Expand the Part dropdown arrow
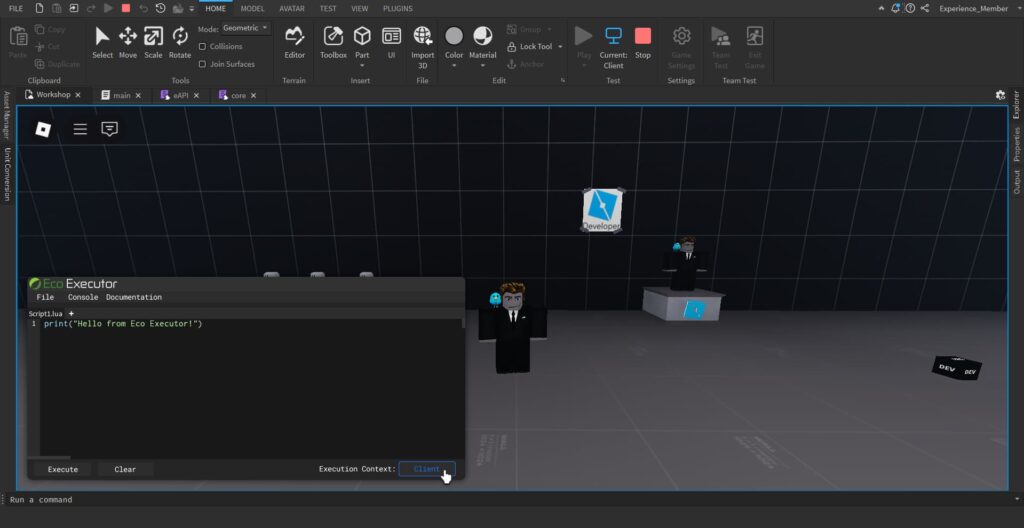The image size is (1024, 528). tap(362, 65)
